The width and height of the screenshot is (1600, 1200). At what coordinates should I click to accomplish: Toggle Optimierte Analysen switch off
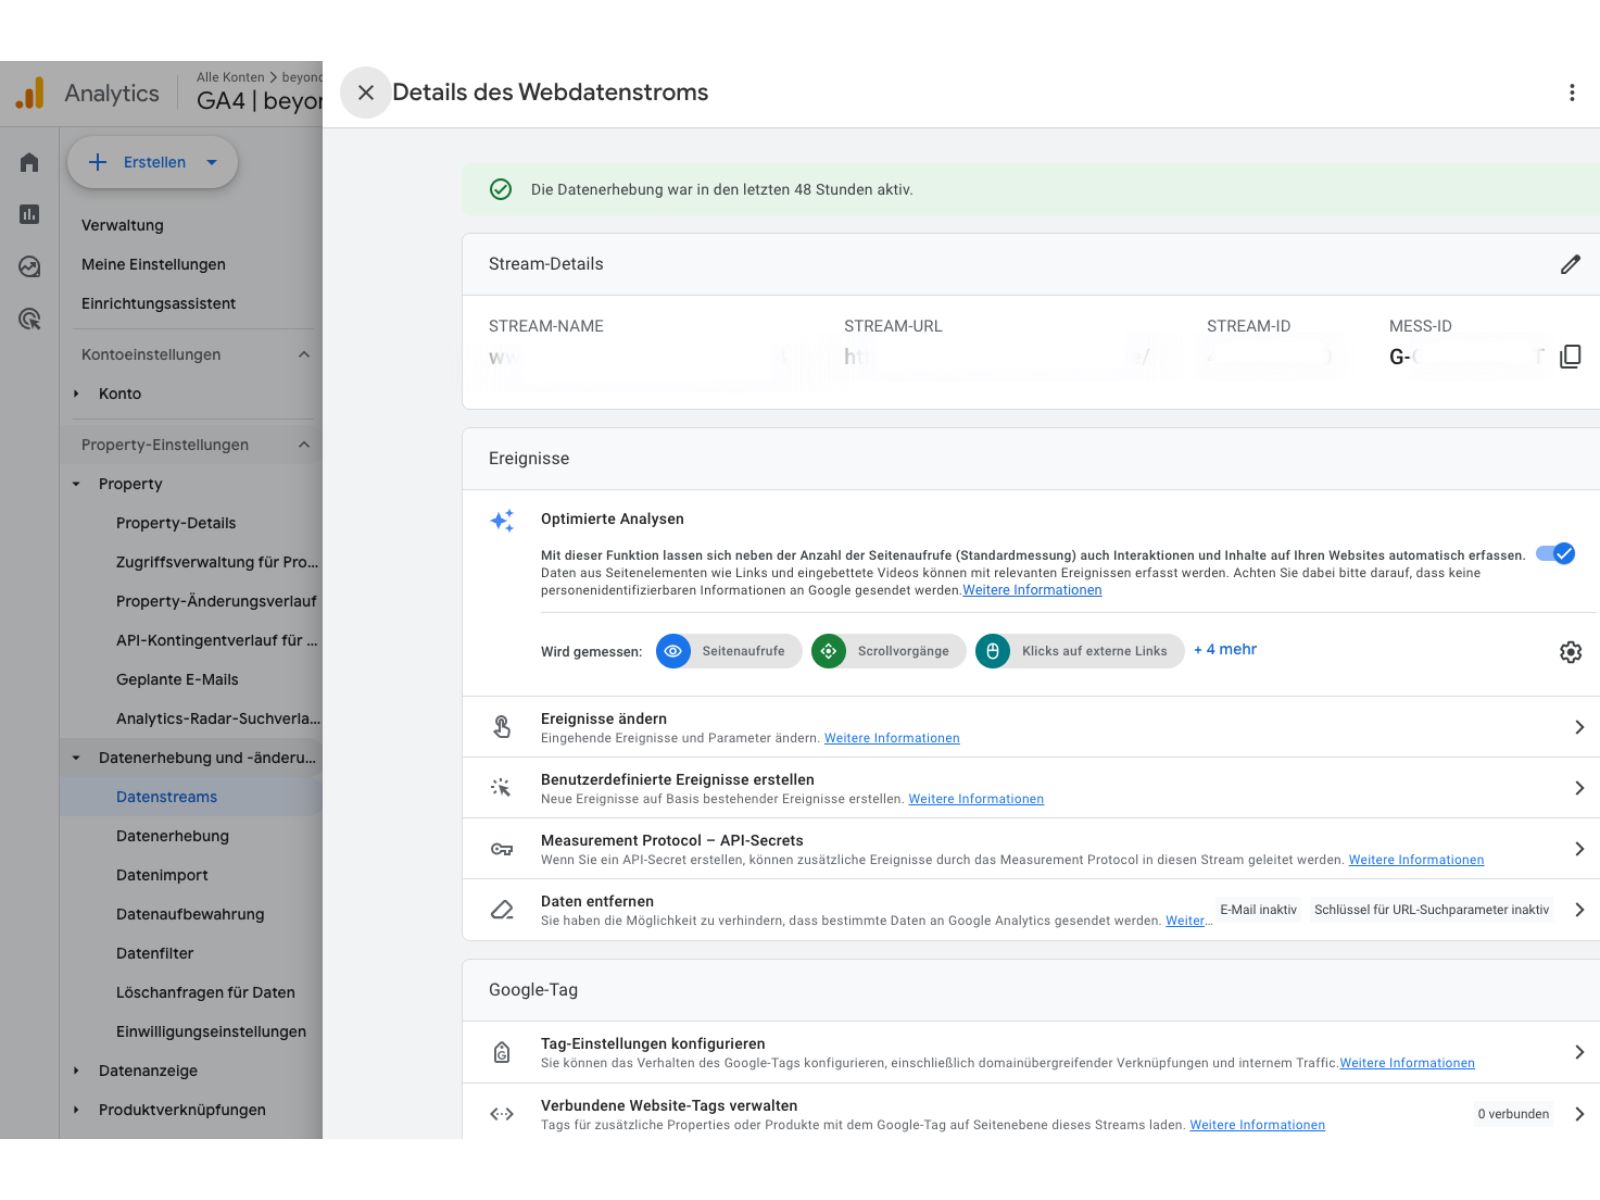1556,554
